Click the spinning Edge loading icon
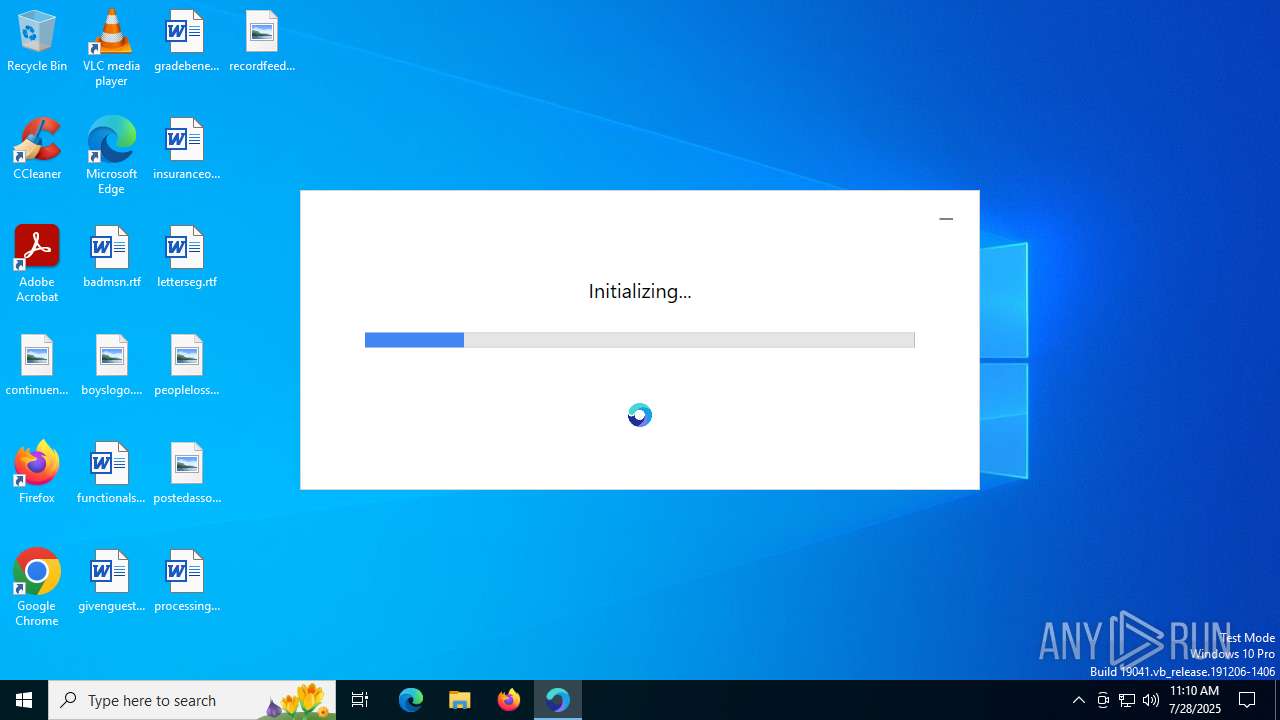 pos(640,415)
